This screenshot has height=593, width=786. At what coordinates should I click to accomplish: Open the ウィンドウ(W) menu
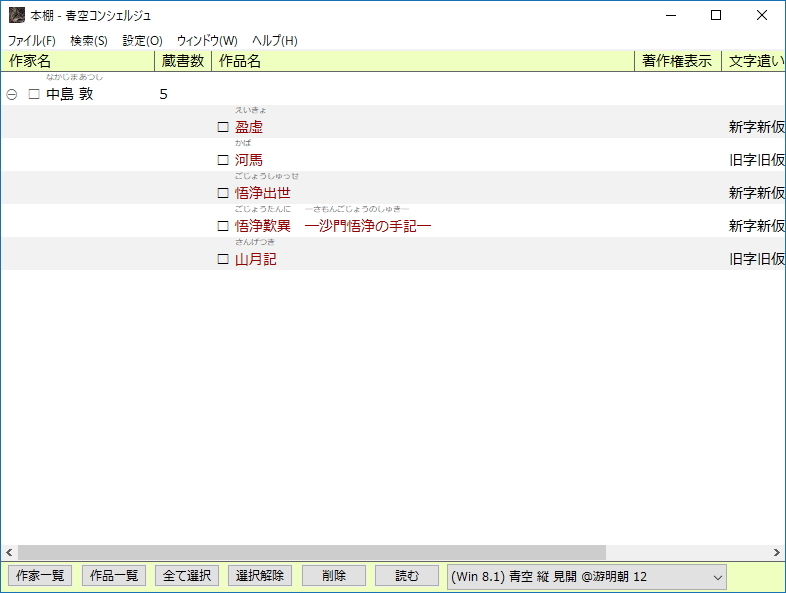[207, 41]
